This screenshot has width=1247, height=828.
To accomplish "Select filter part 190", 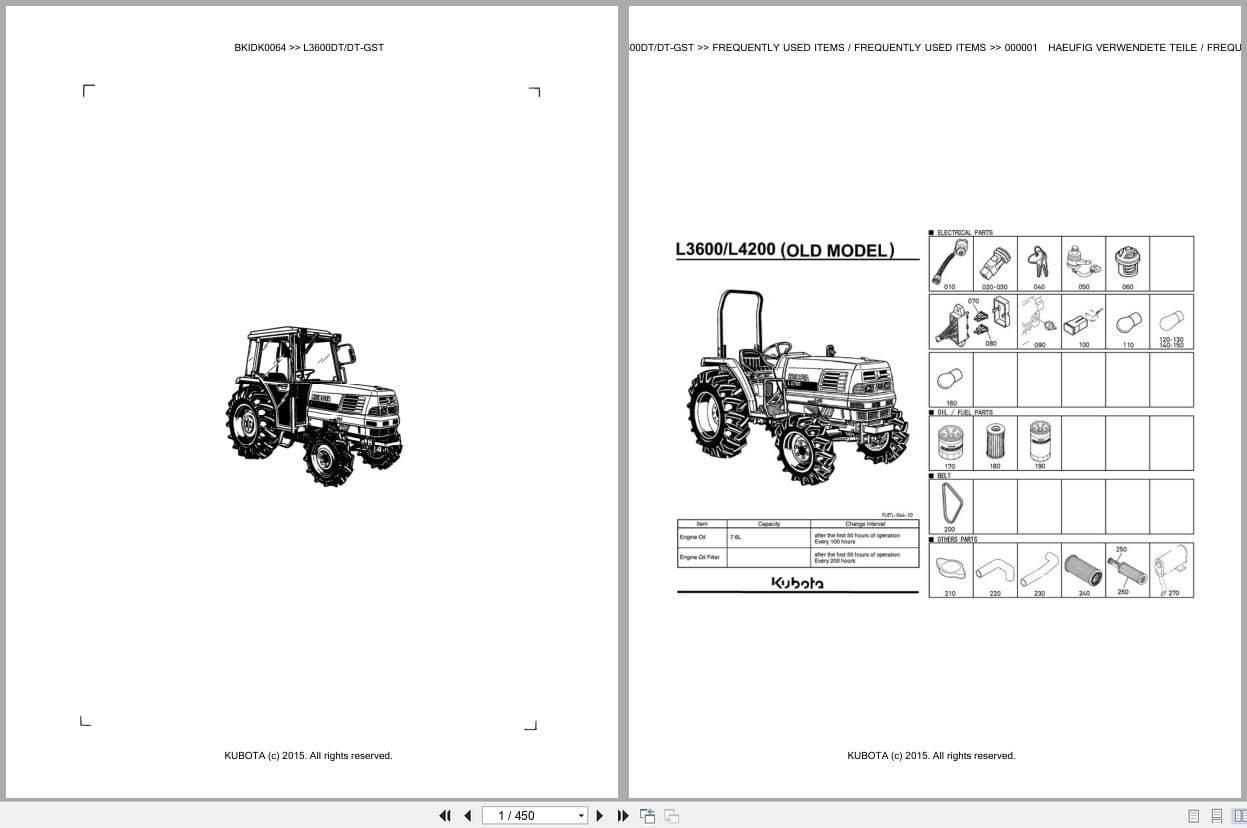I will click(1039, 443).
